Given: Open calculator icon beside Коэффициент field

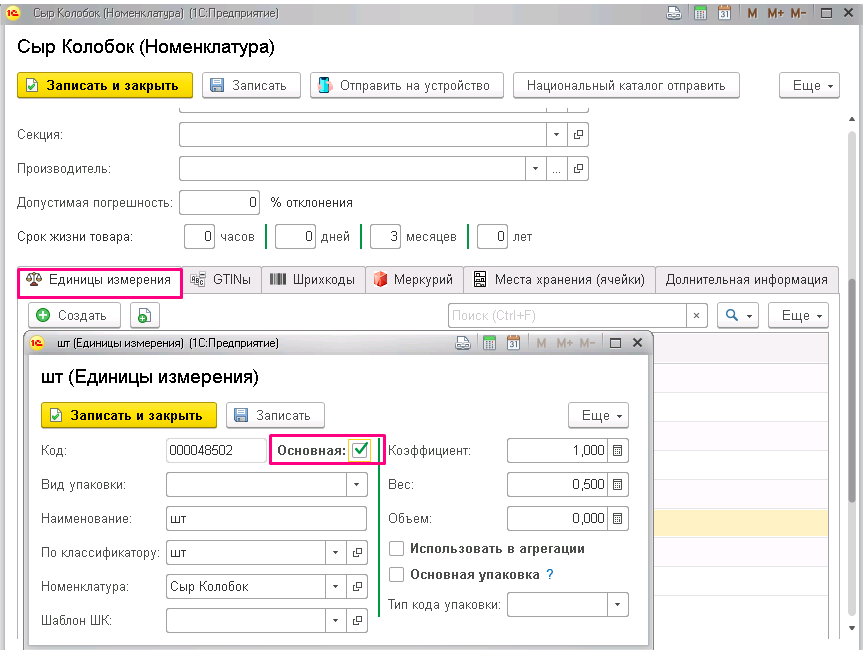Looking at the screenshot, I should (618, 450).
